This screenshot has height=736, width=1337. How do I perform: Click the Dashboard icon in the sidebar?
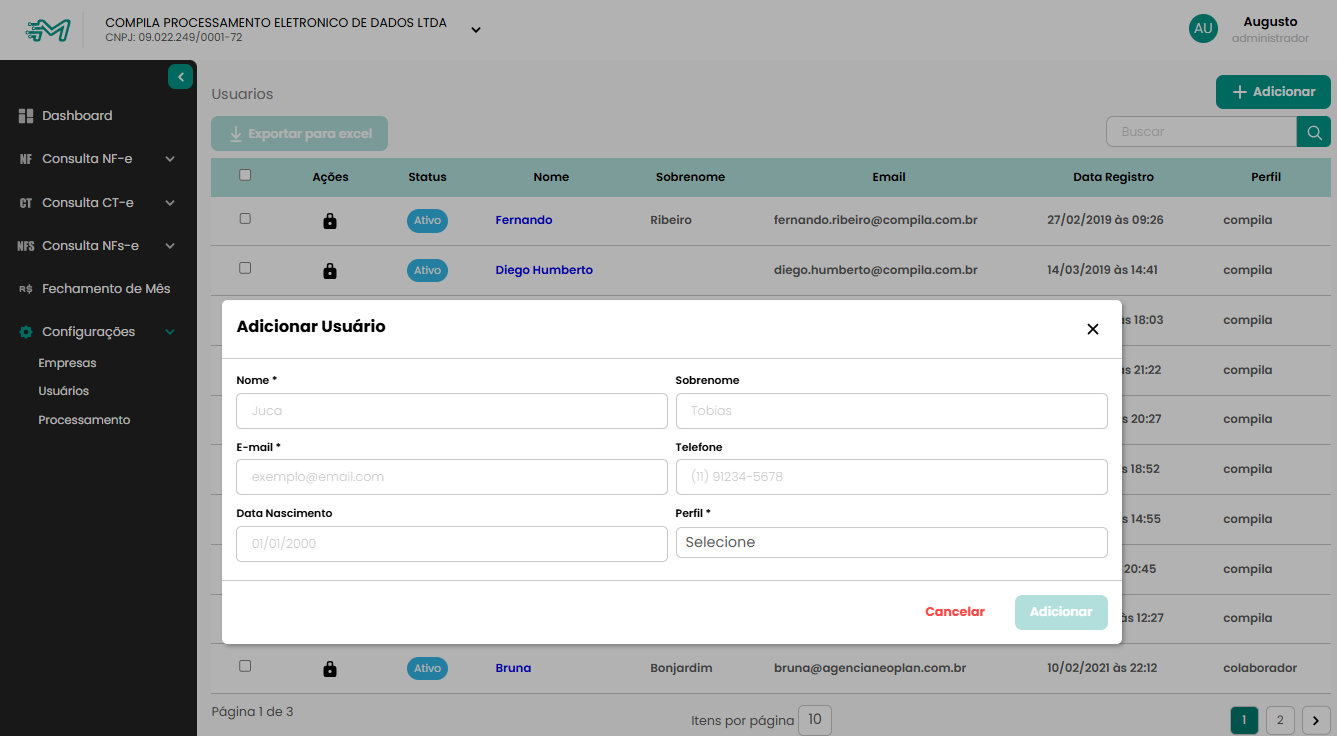[x=26, y=116]
